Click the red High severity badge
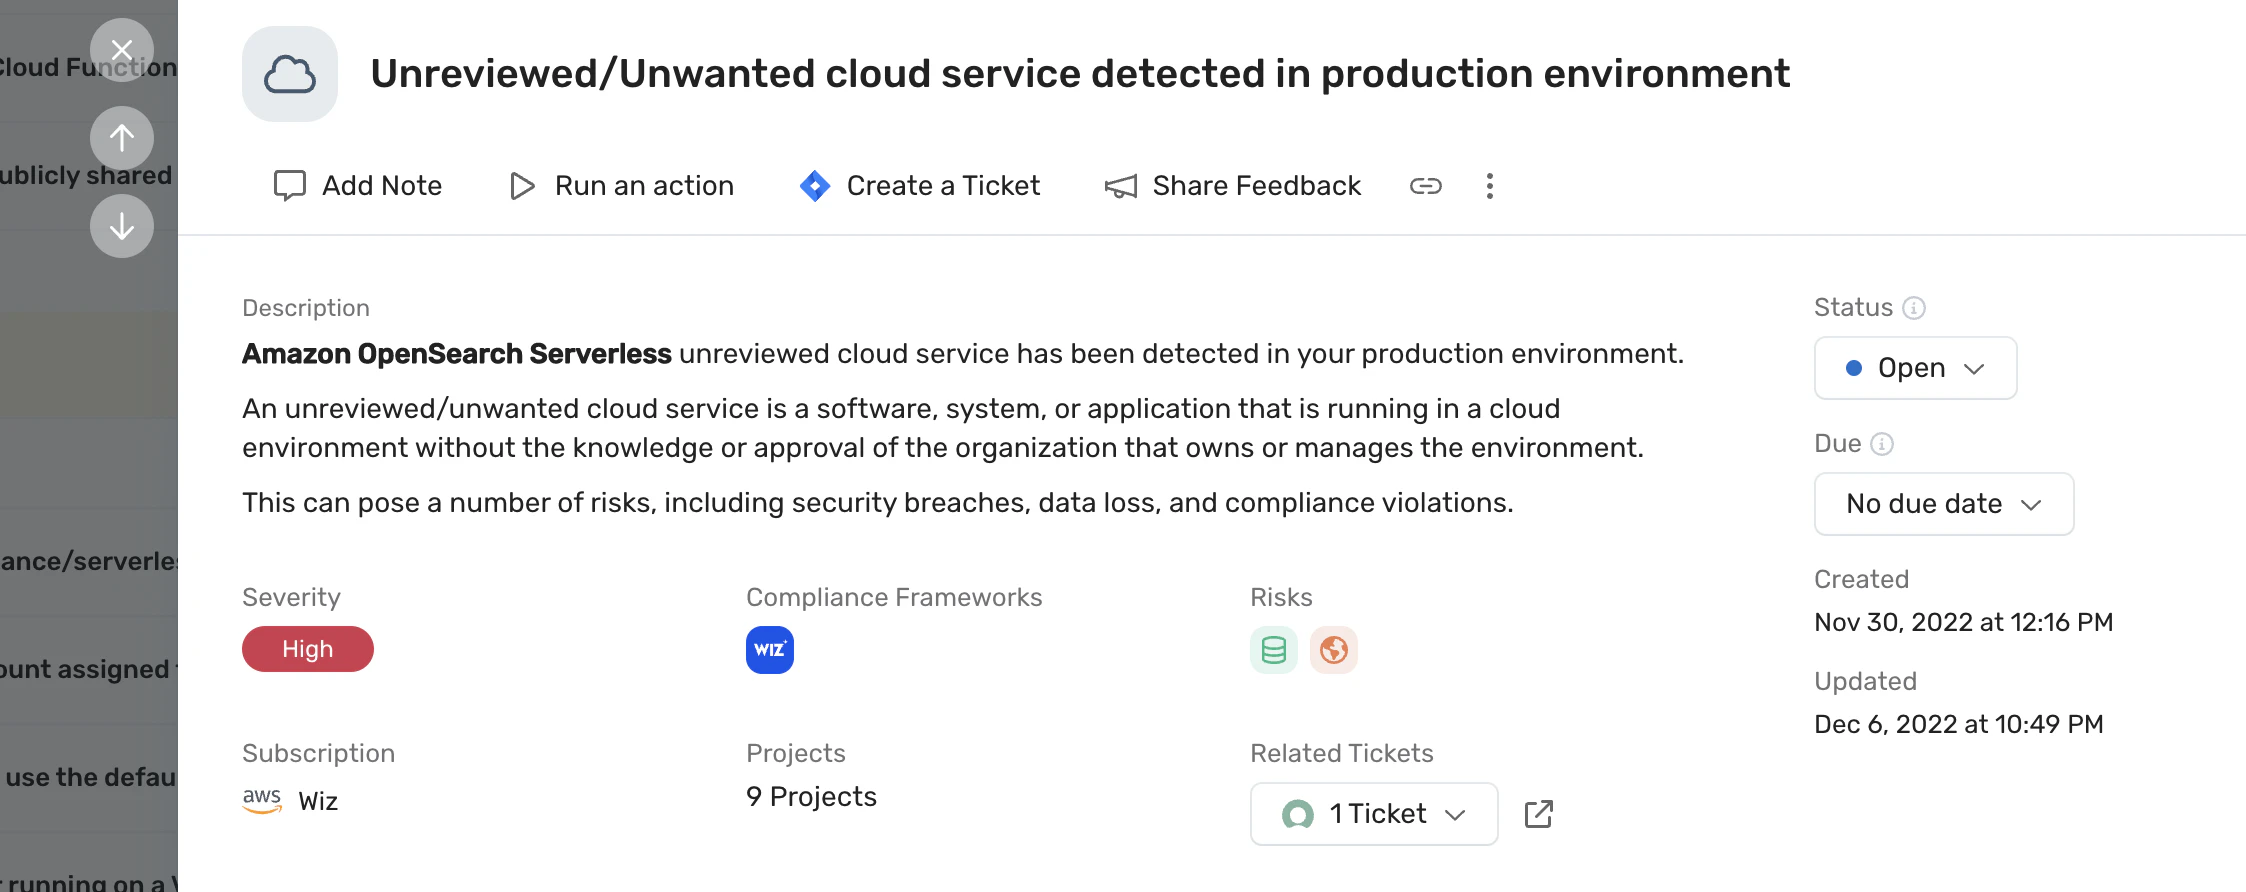 pos(307,649)
